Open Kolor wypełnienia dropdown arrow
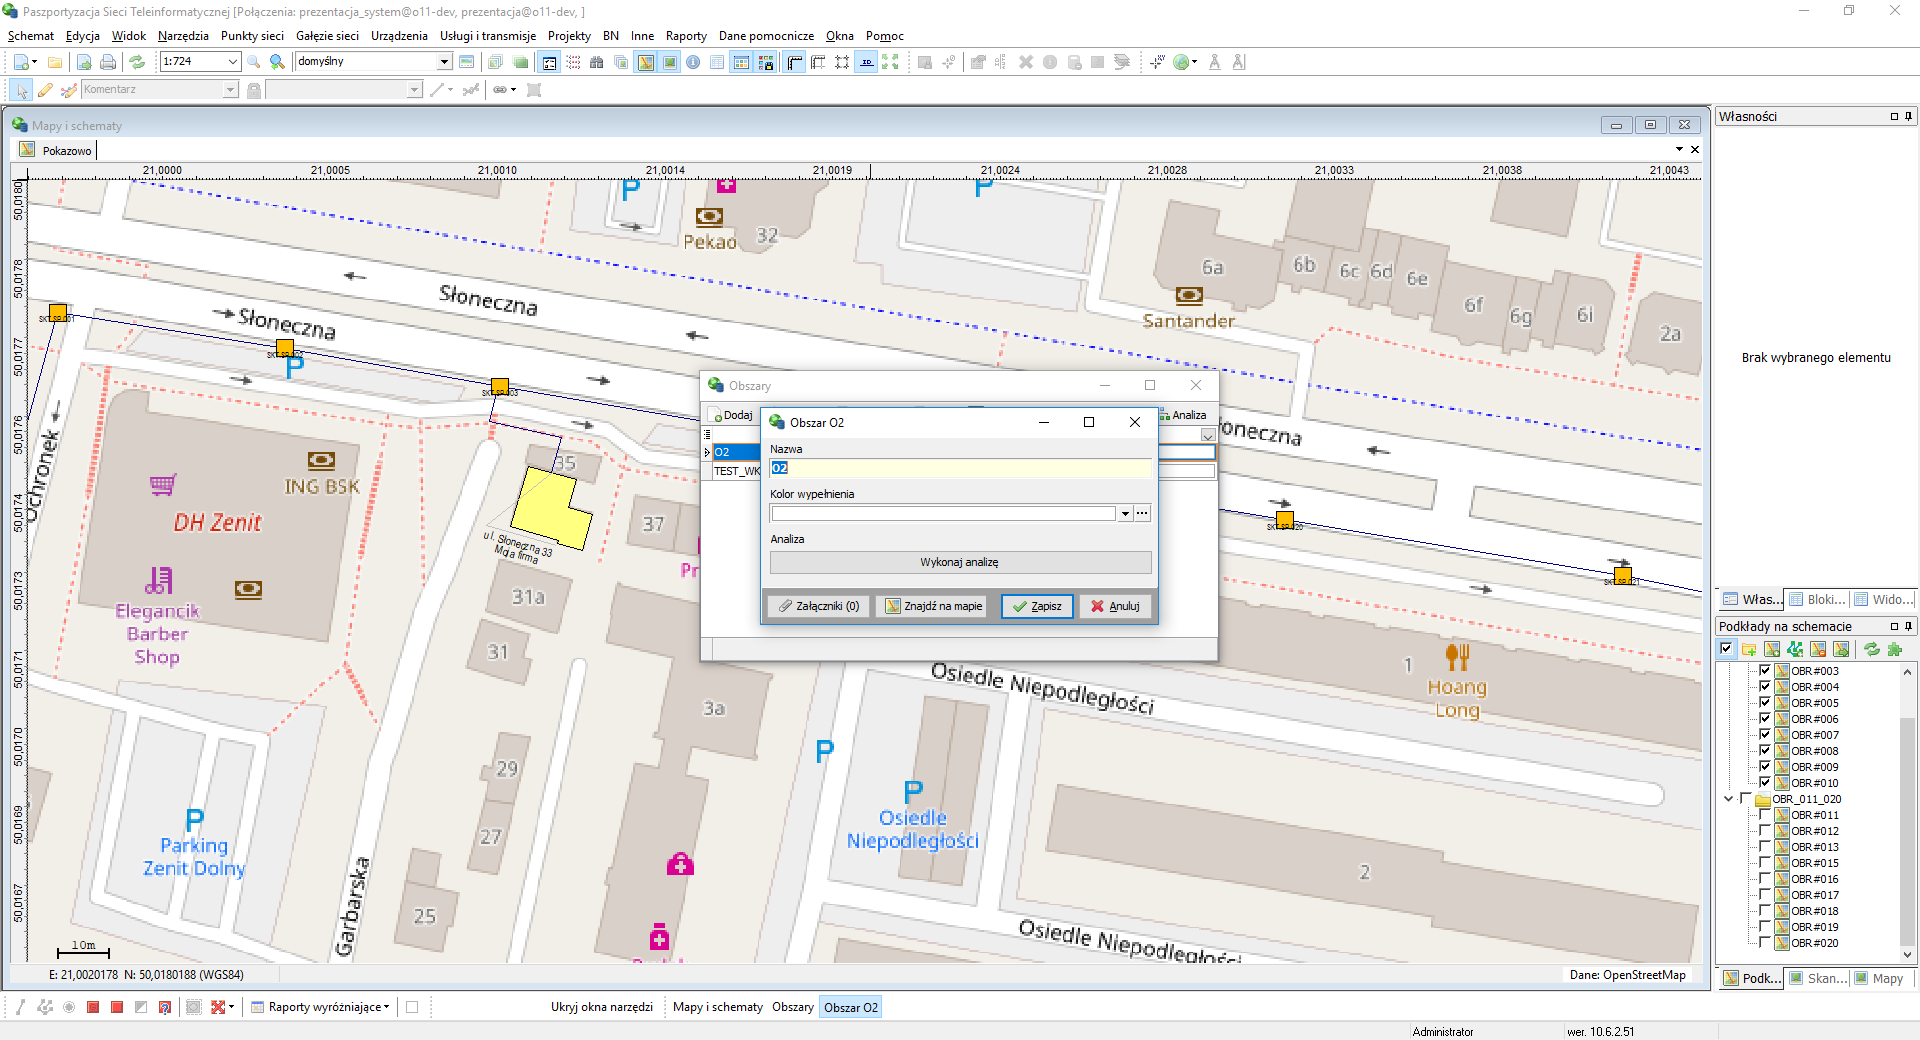 click(1125, 513)
